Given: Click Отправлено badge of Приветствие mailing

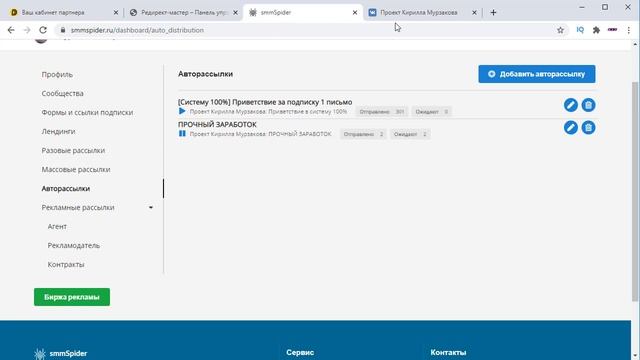Looking at the screenshot, I should [x=382, y=111].
